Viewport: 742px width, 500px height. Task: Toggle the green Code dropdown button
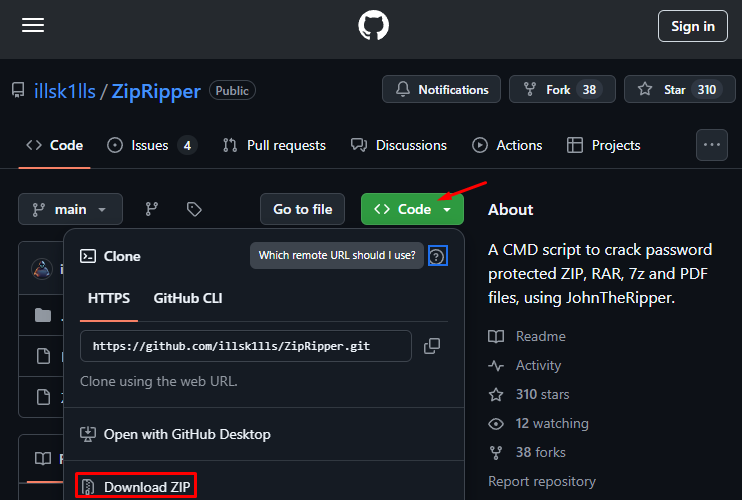click(412, 209)
